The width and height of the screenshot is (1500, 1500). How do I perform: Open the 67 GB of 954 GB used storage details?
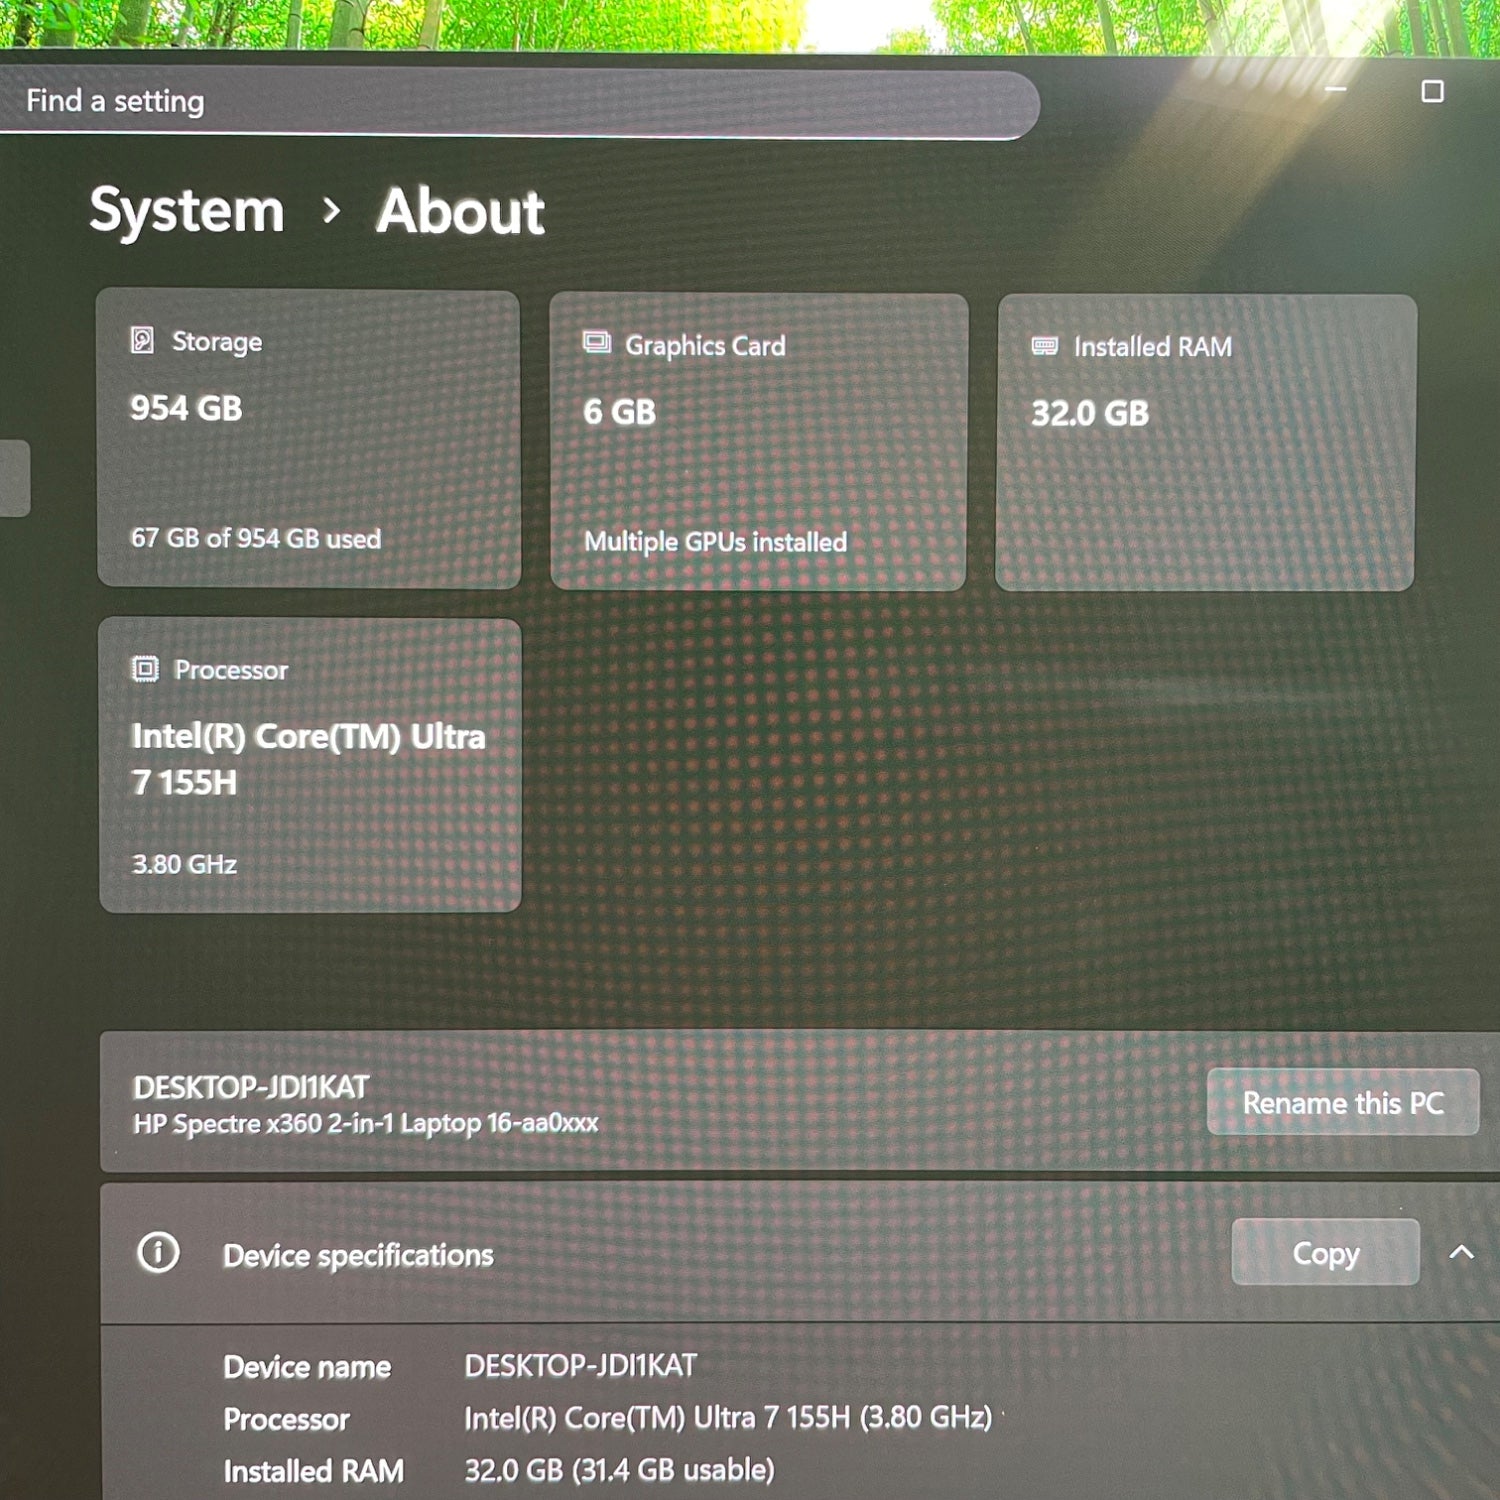click(256, 538)
